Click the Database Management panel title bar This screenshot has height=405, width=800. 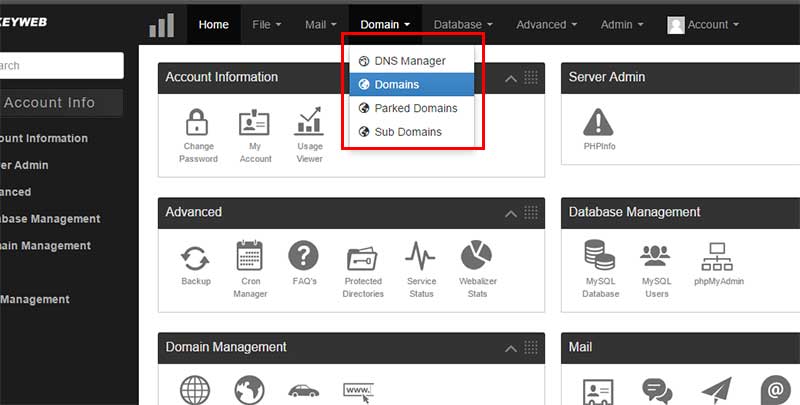click(680, 213)
